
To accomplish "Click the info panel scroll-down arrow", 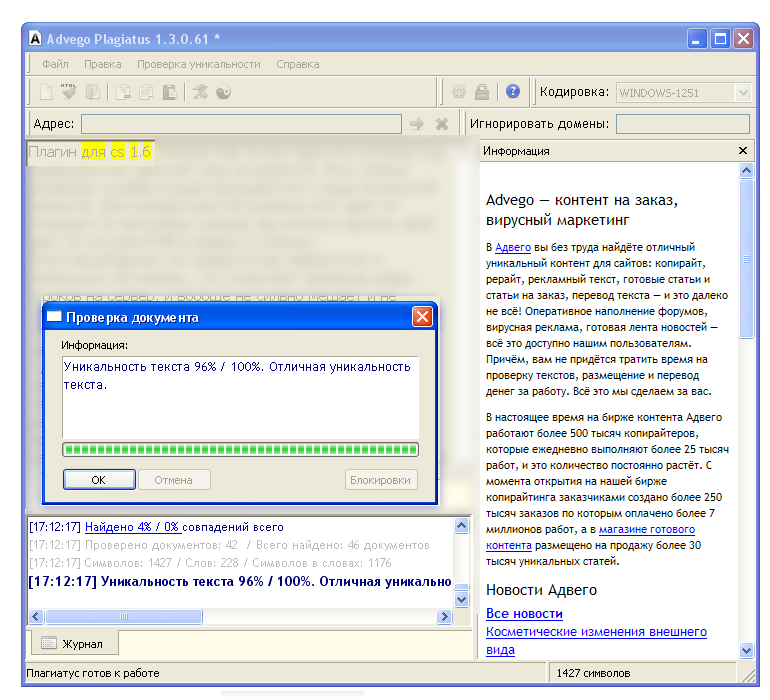I will point(746,650).
